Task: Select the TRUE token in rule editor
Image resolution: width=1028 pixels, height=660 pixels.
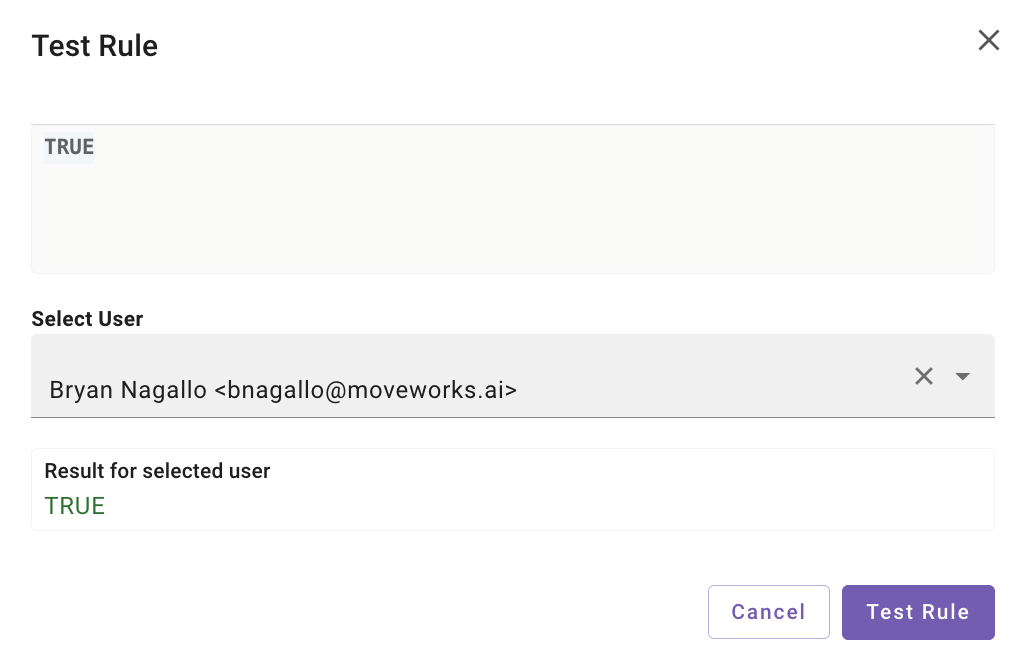Action: tap(69, 147)
